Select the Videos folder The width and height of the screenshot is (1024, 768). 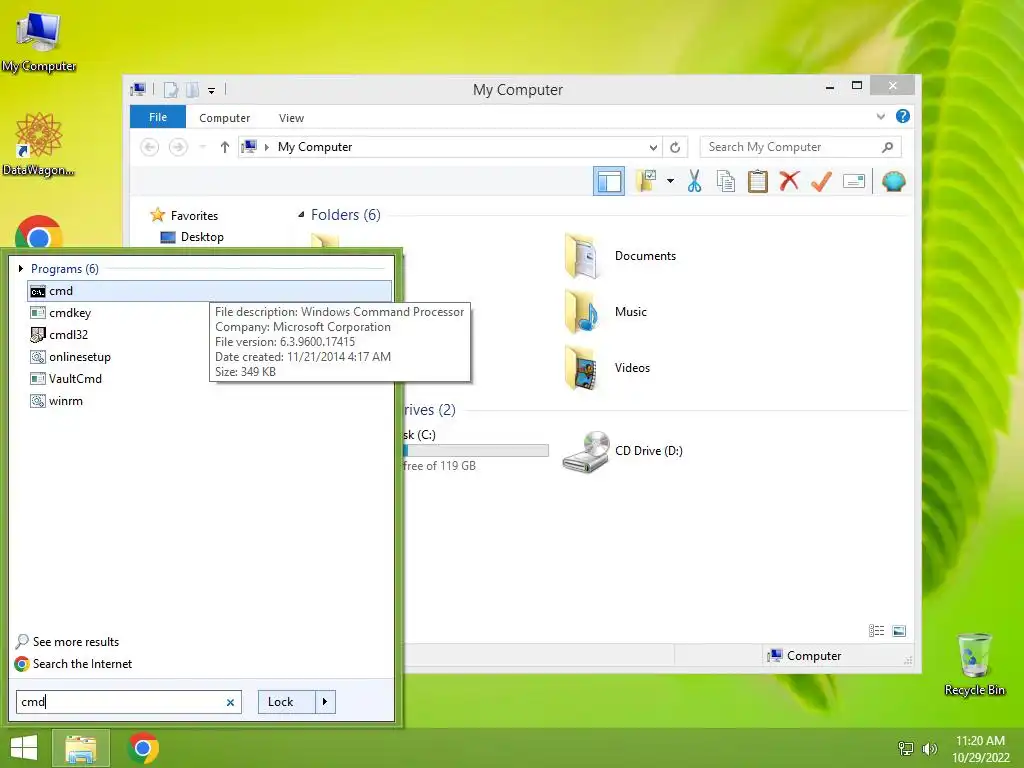(607, 368)
